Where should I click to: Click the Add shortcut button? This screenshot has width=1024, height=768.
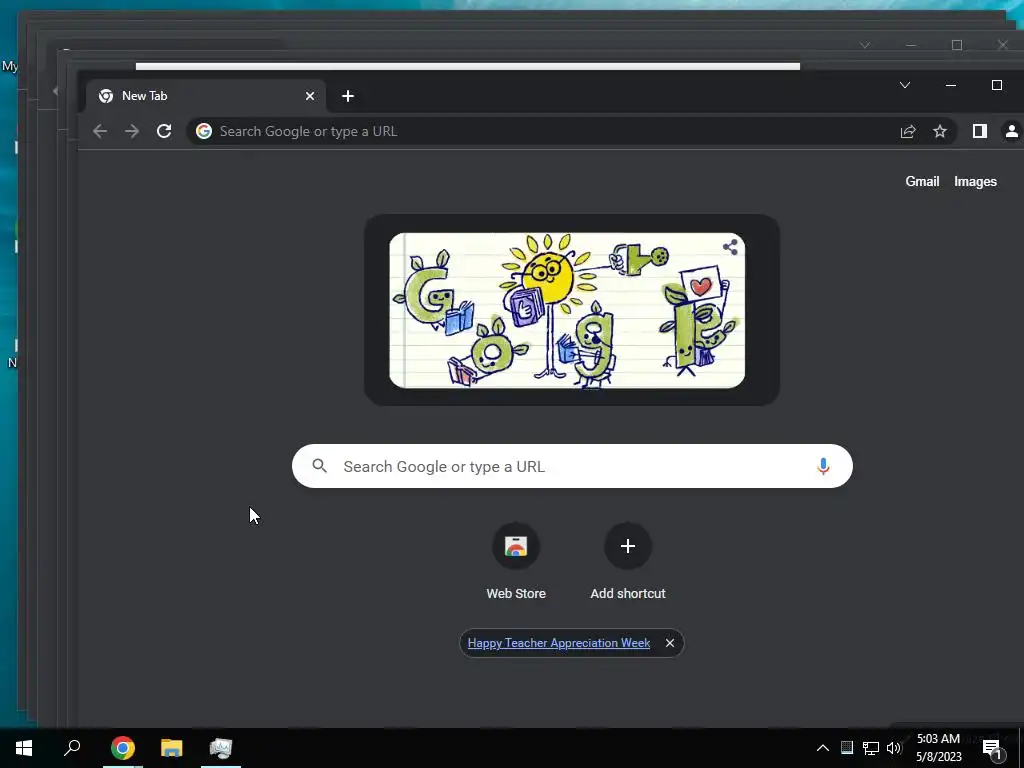628,562
